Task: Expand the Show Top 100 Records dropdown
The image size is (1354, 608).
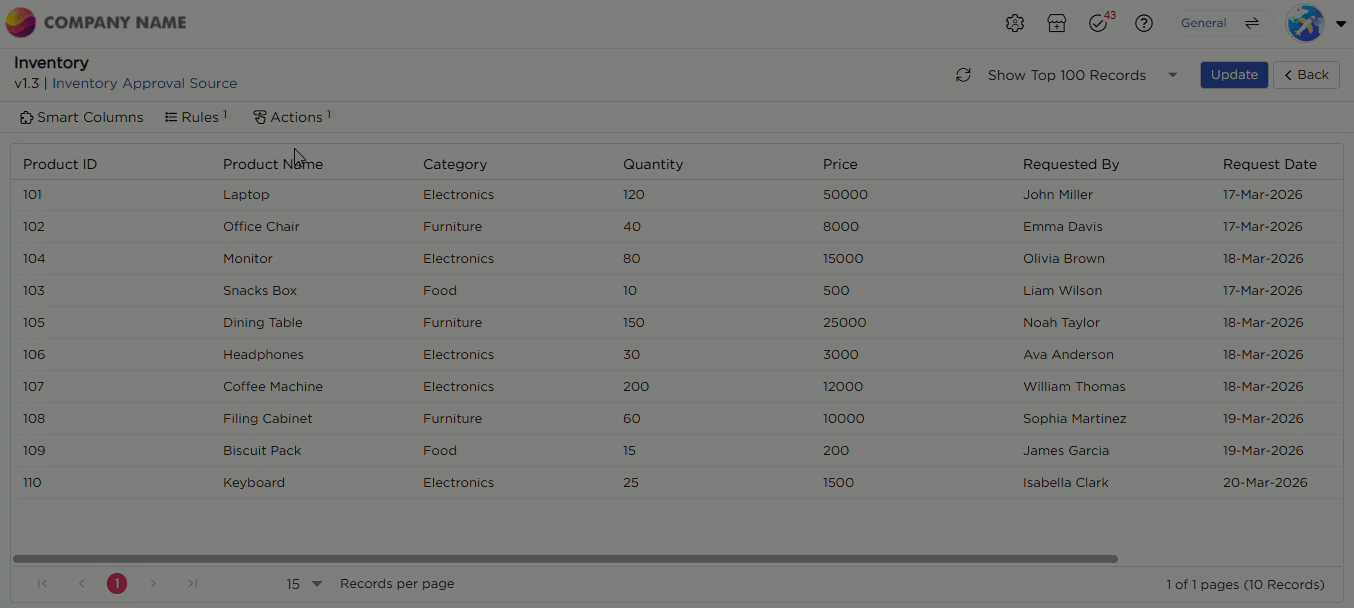Action: 1173,75
